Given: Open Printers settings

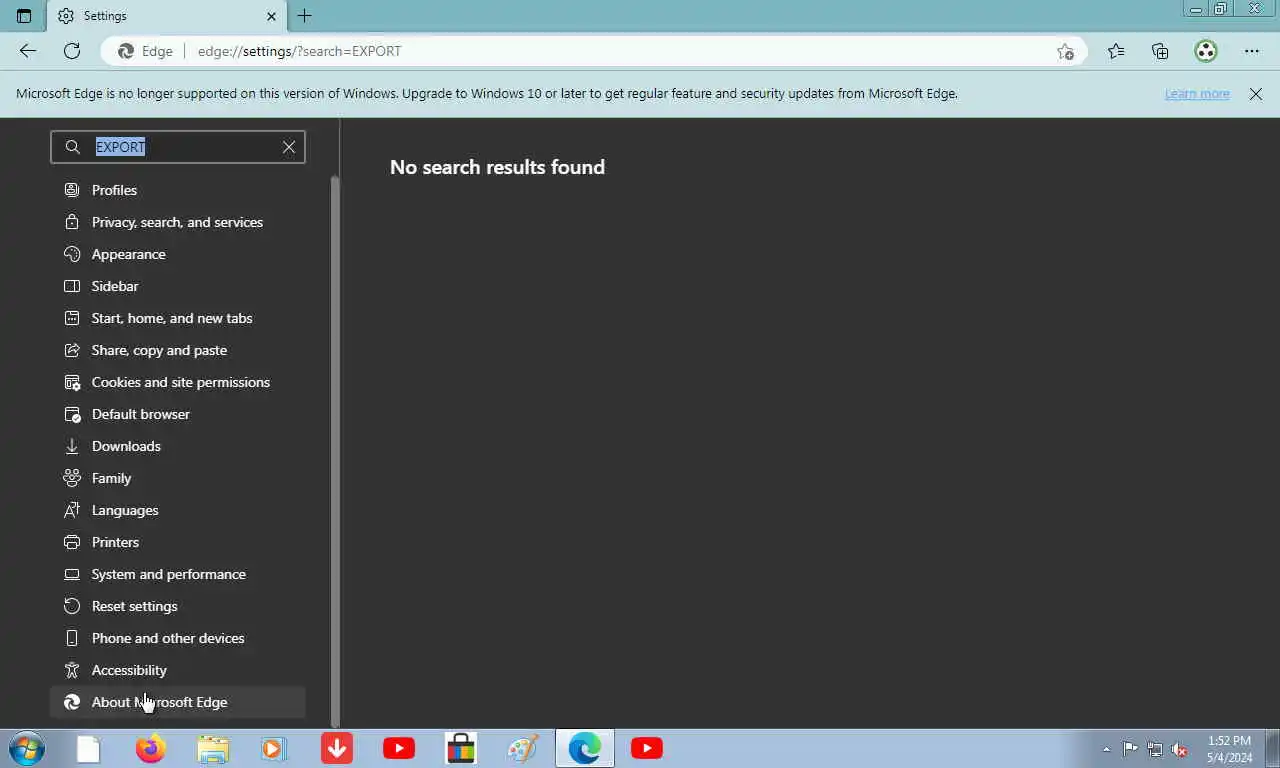Looking at the screenshot, I should 178,542.
